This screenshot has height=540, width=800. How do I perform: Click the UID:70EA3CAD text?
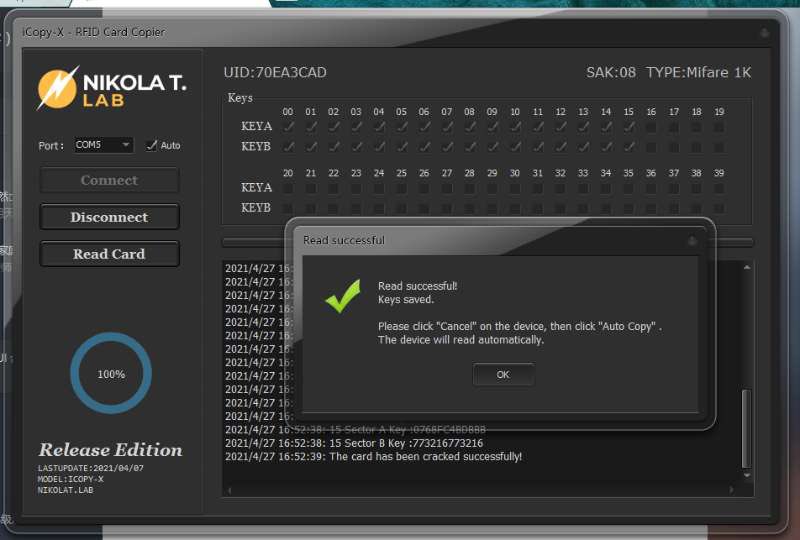point(275,72)
